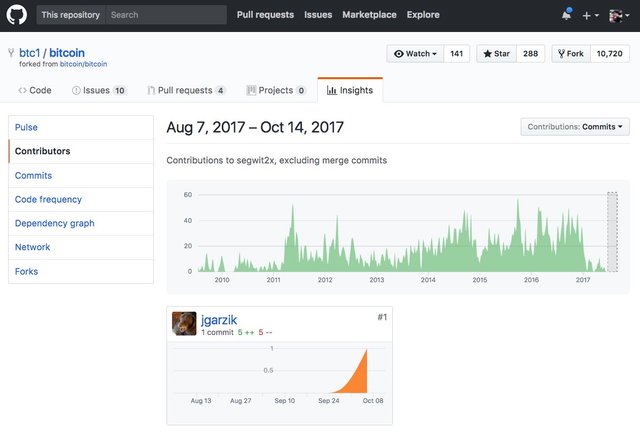Go to Issues in top navigation
The width and height of the screenshot is (640, 435).
(318, 15)
